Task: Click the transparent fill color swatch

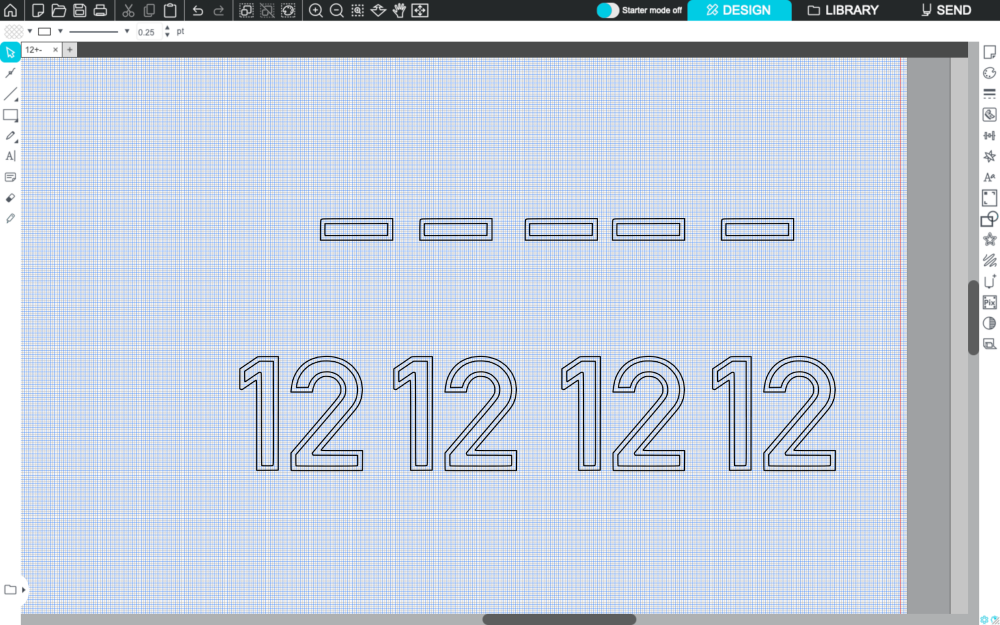Action: 13,31
